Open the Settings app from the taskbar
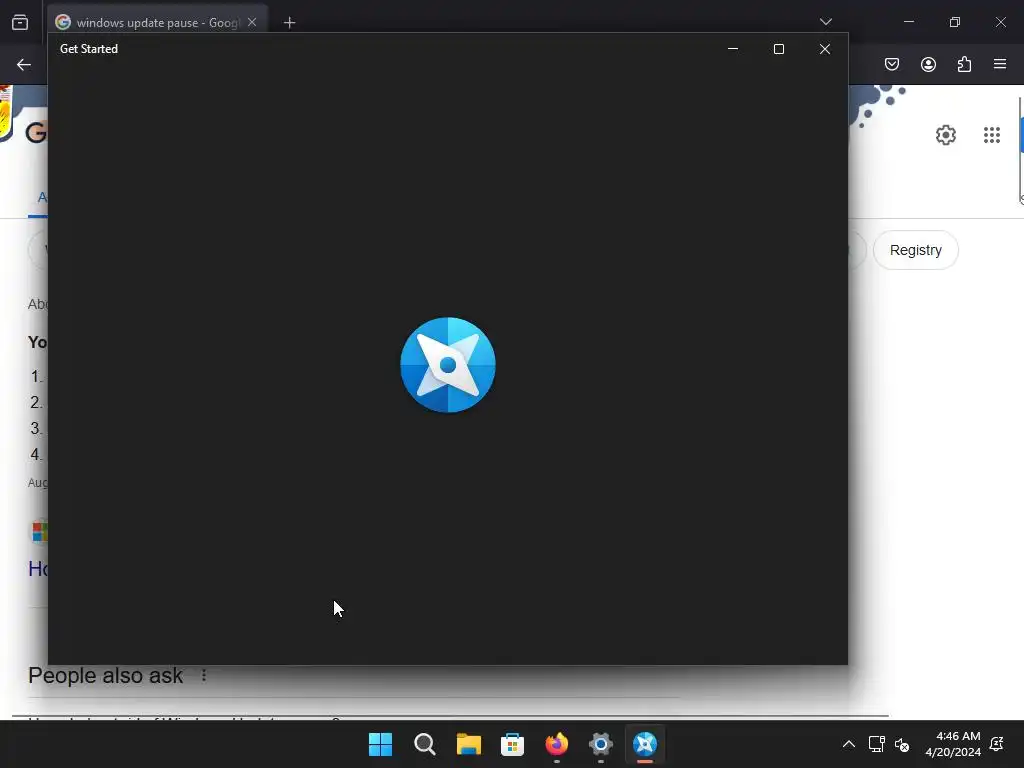 tap(601, 744)
